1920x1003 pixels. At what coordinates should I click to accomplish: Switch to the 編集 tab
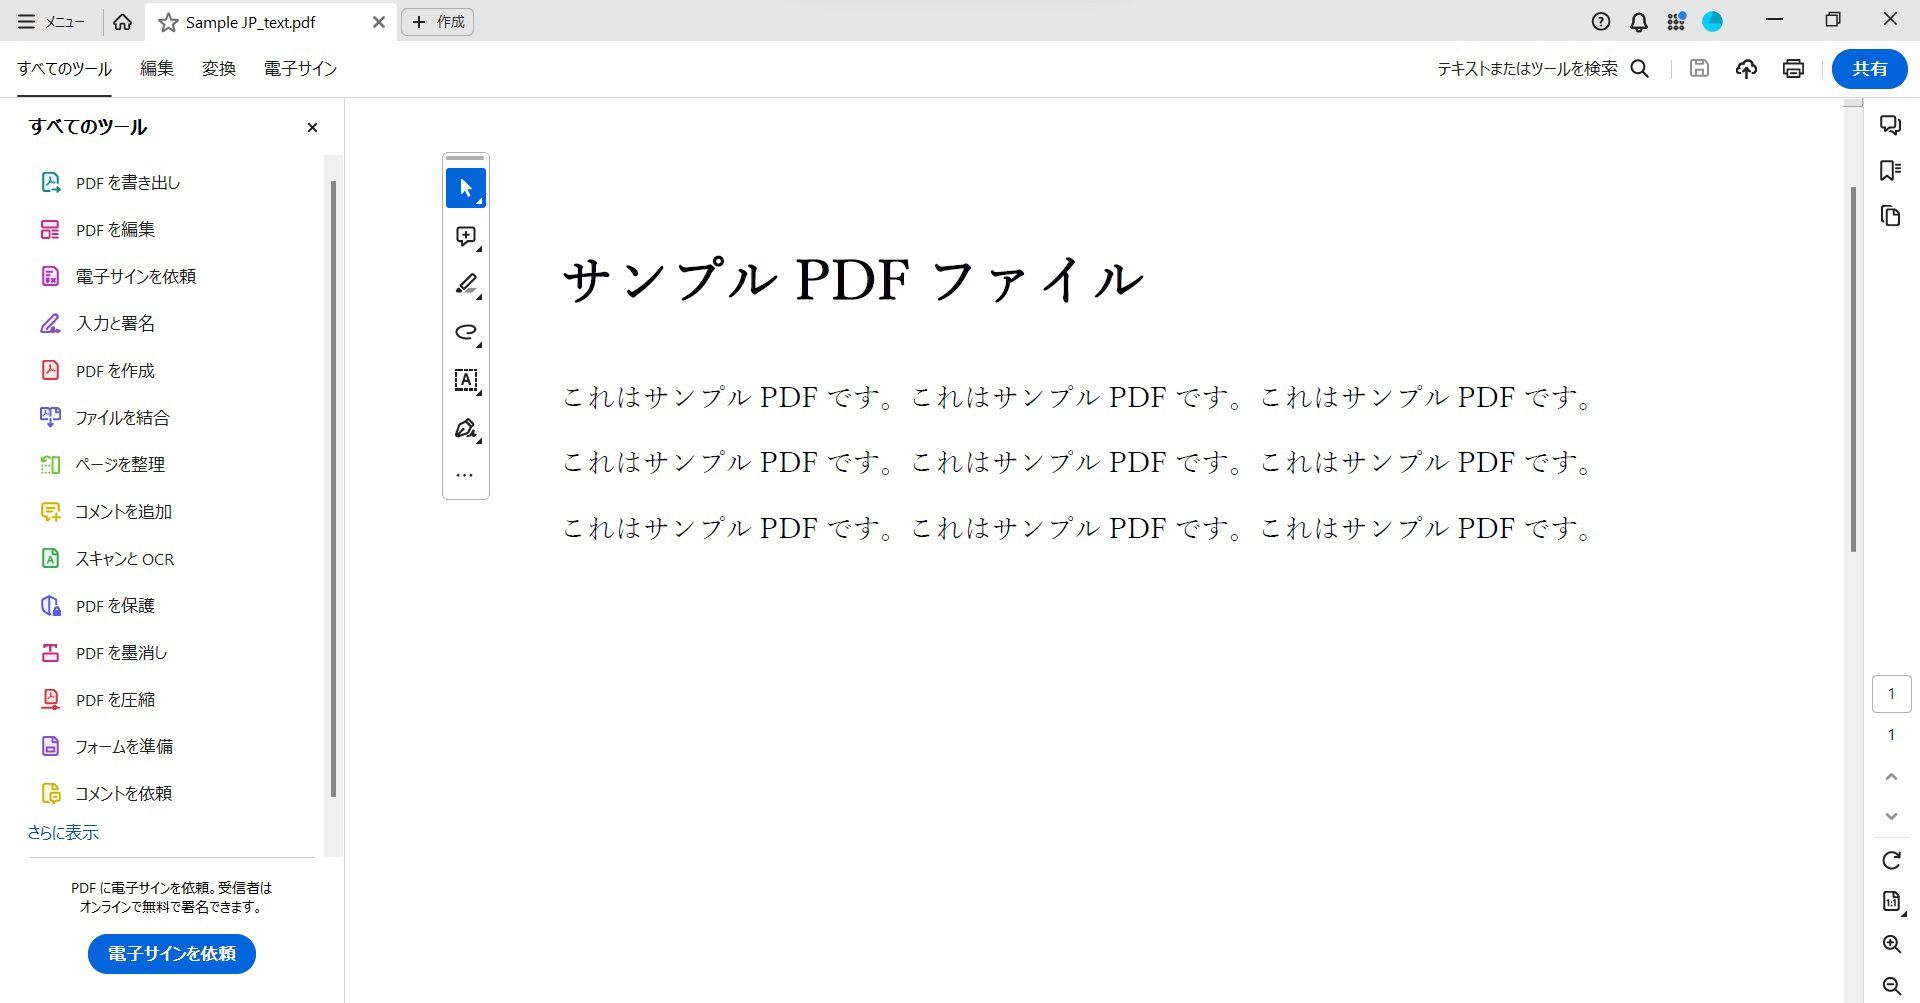[x=157, y=68]
